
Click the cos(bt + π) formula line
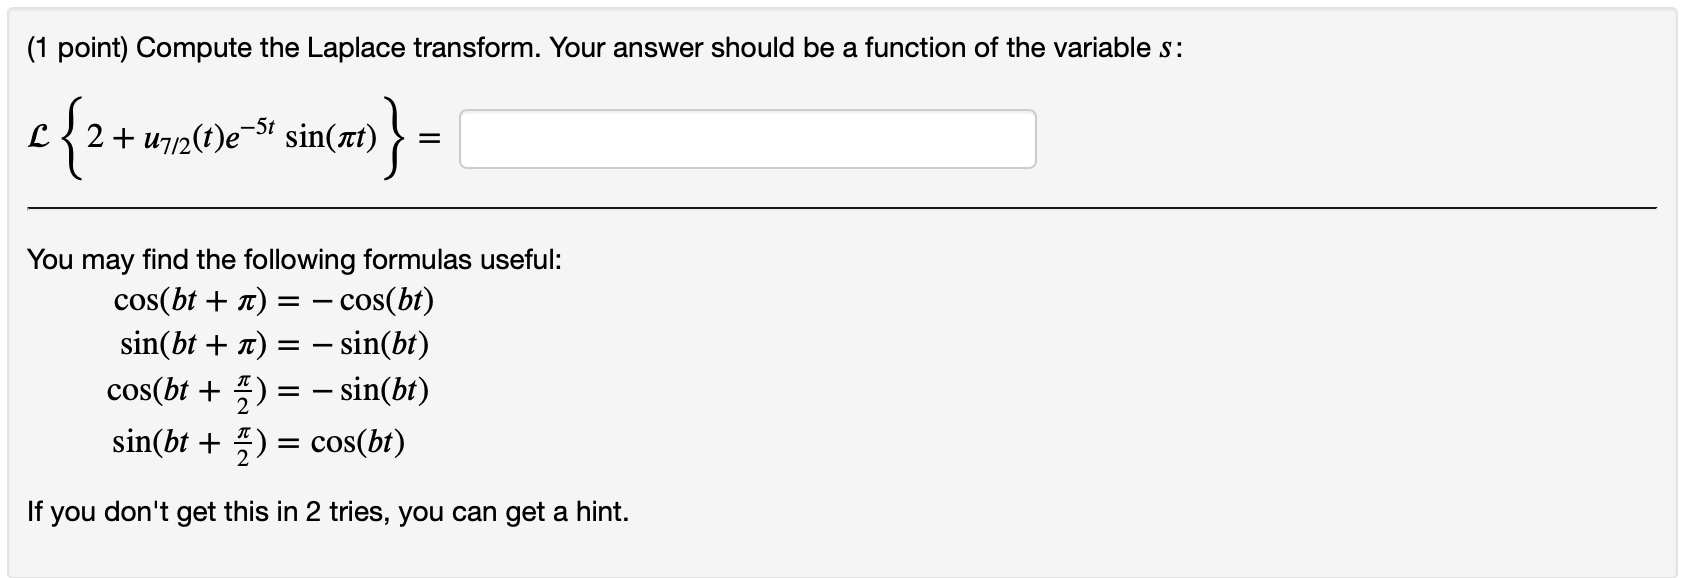point(272,298)
